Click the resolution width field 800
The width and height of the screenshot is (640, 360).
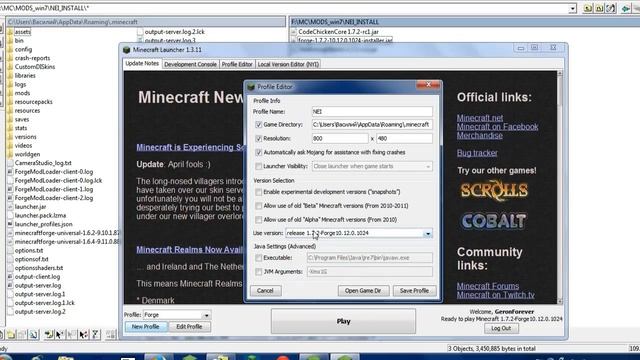coord(340,138)
